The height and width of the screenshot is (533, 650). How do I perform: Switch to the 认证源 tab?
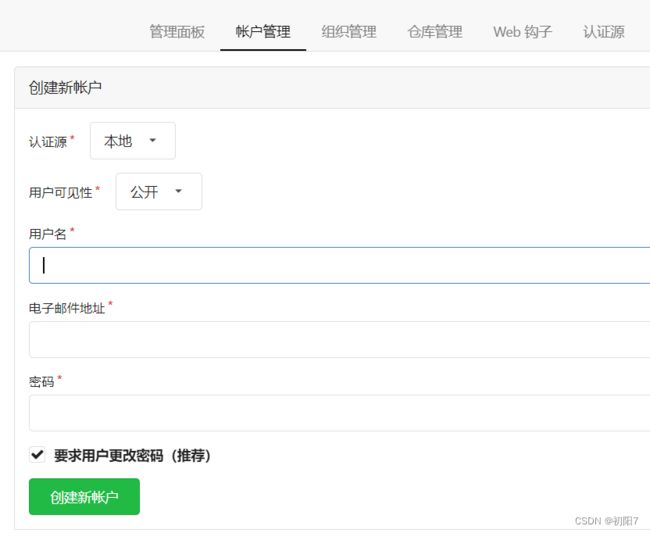[x=604, y=32]
